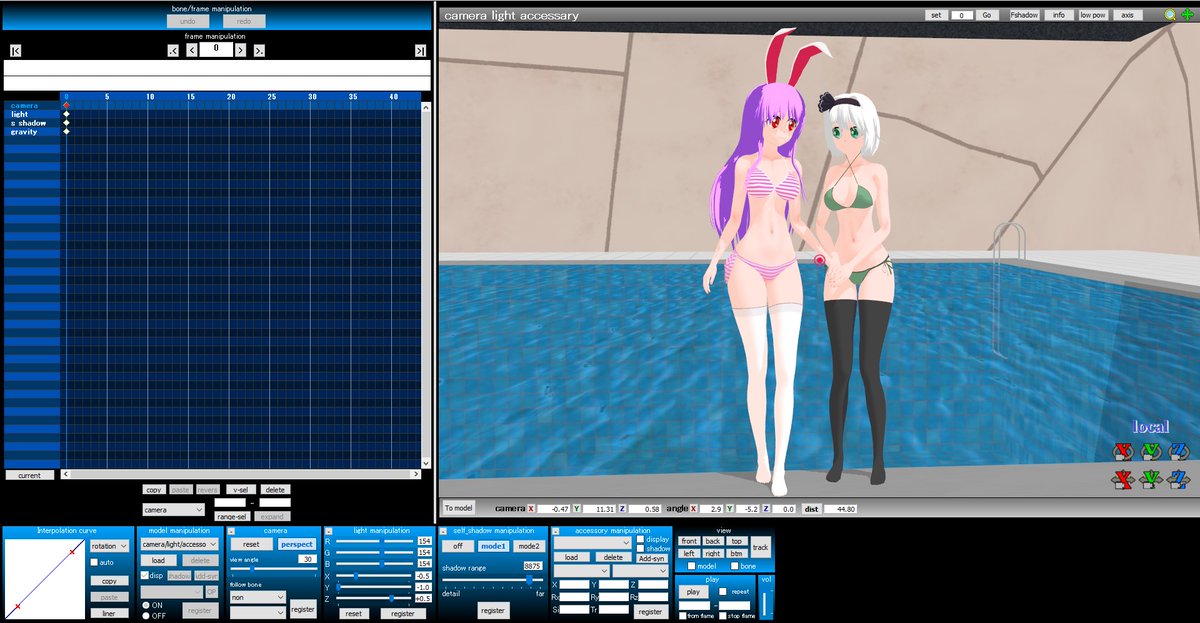Adjust the view angle slider
1200x623 pixels.
click(x=274, y=568)
